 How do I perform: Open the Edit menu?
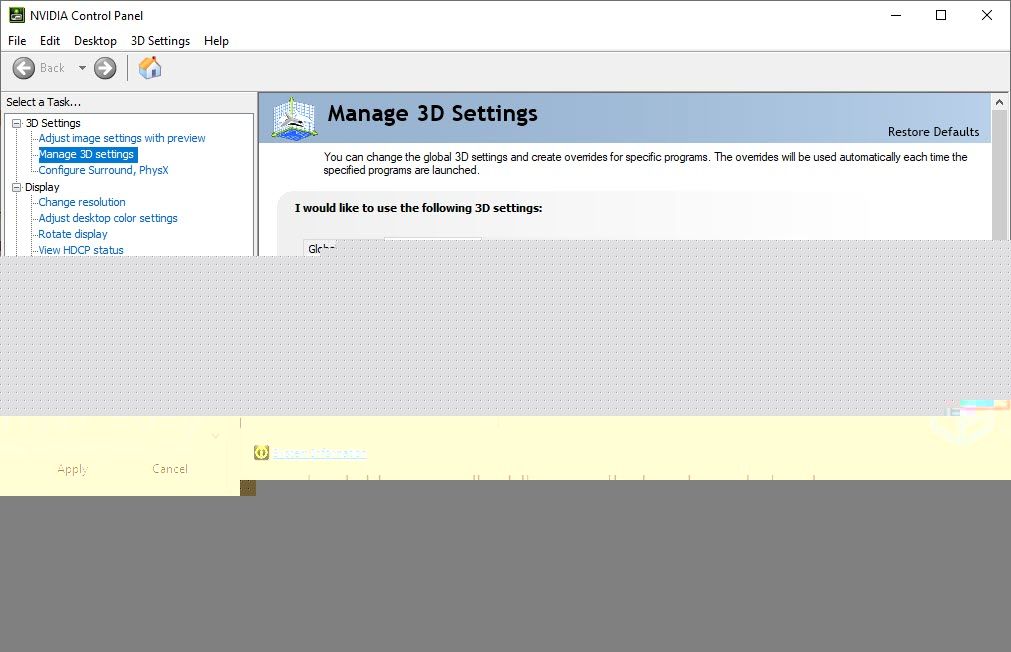[50, 41]
